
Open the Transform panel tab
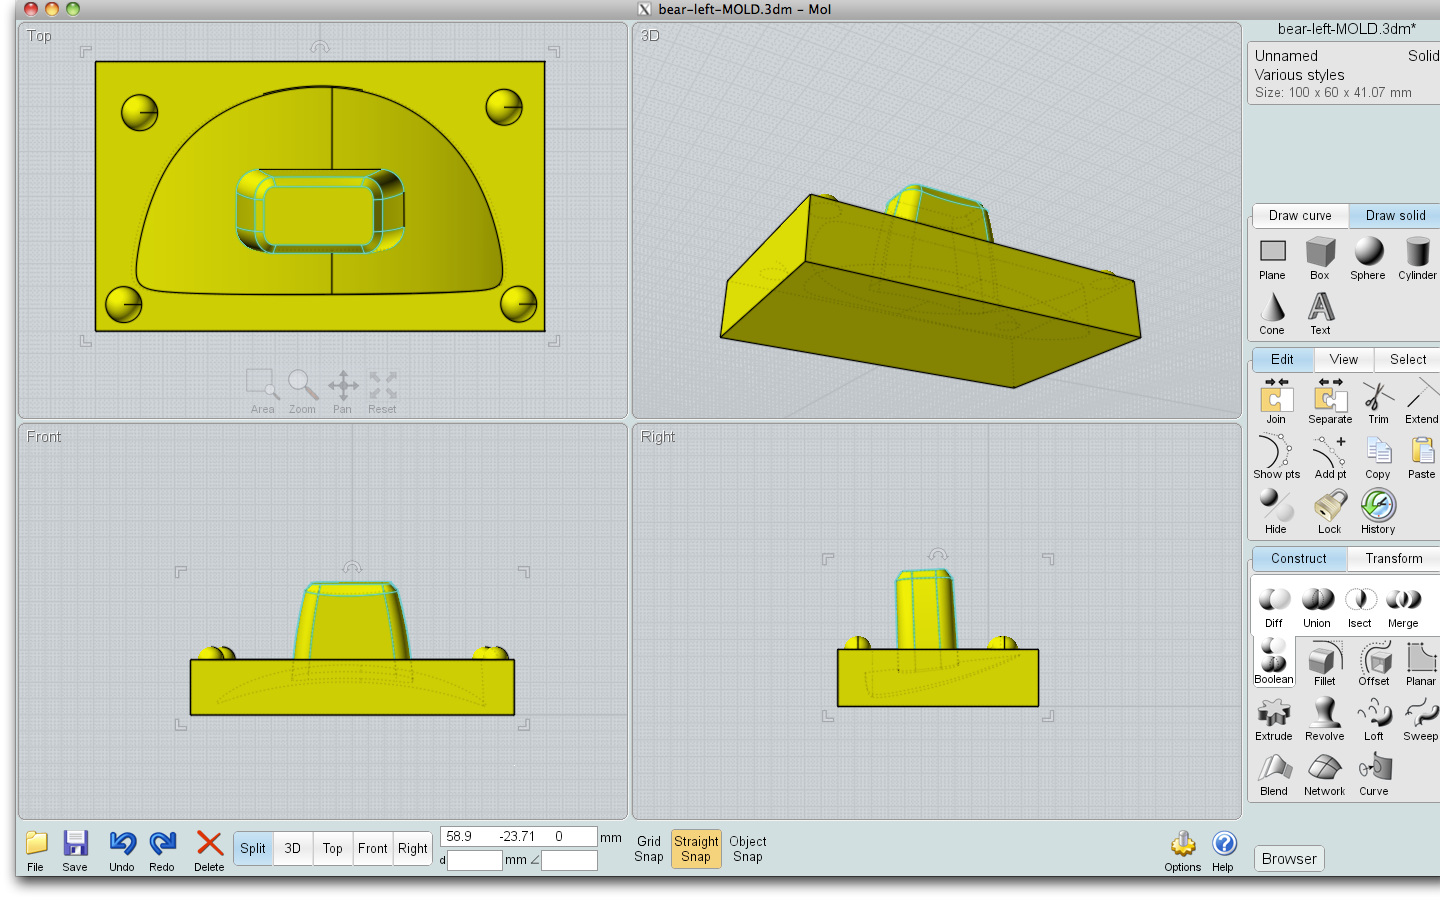pyautogui.click(x=1393, y=558)
